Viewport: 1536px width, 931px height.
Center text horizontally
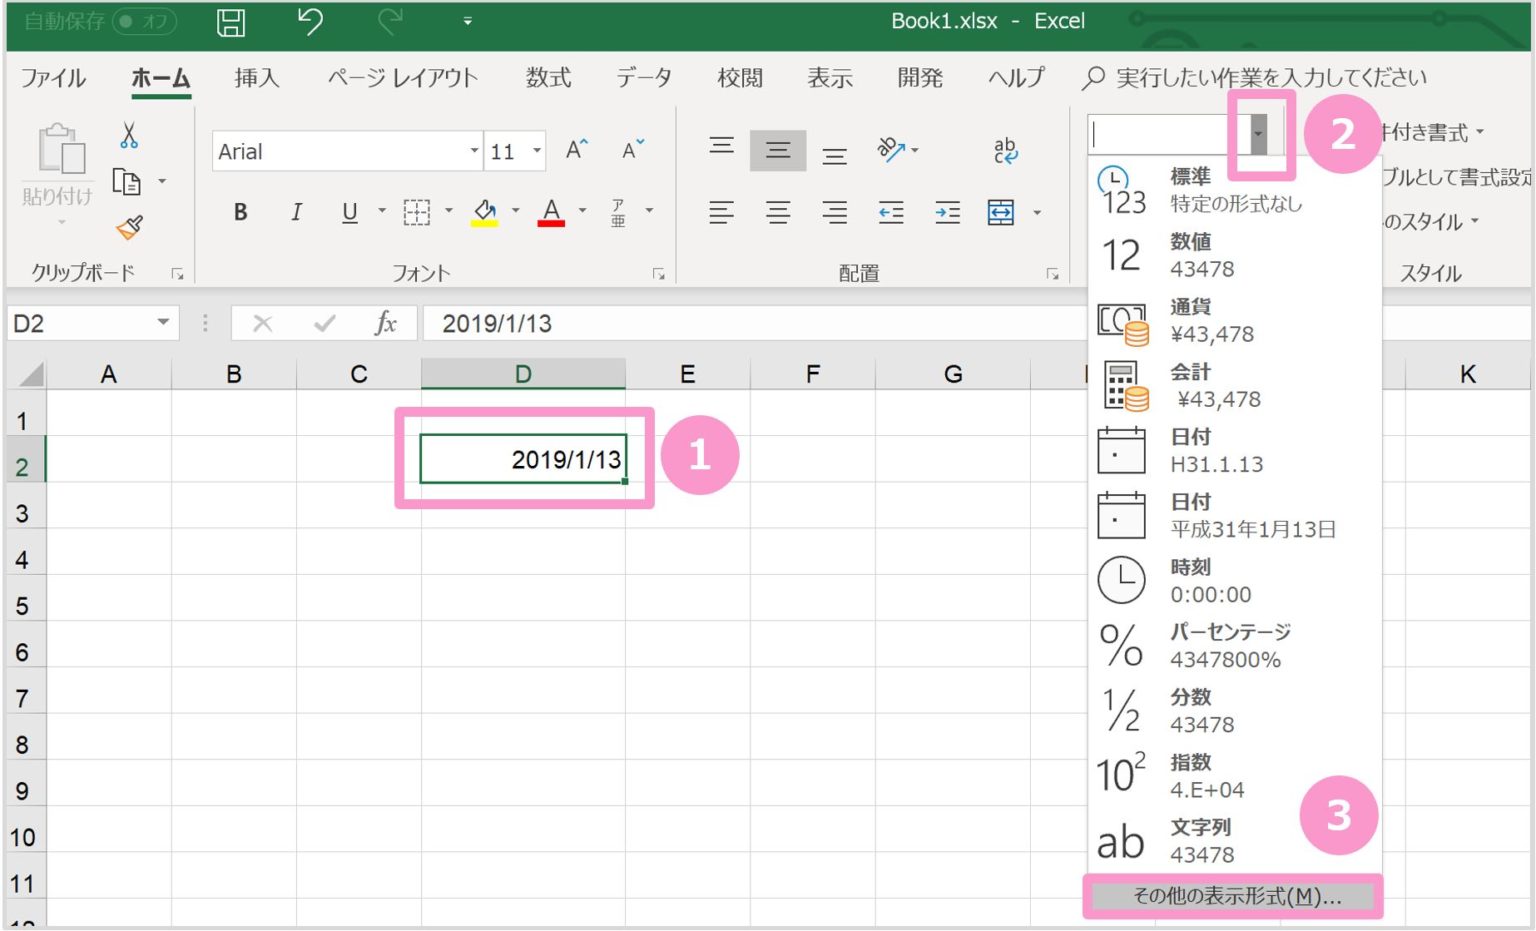tap(778, 212)
